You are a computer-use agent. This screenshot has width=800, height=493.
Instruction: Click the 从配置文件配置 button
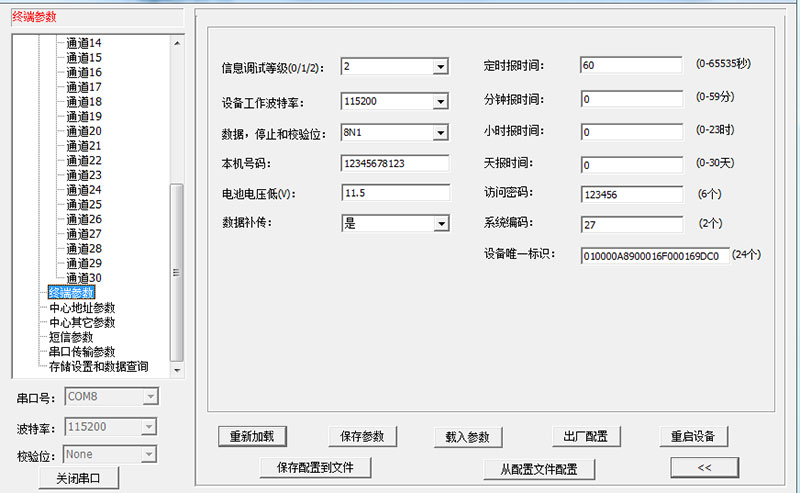539,469
